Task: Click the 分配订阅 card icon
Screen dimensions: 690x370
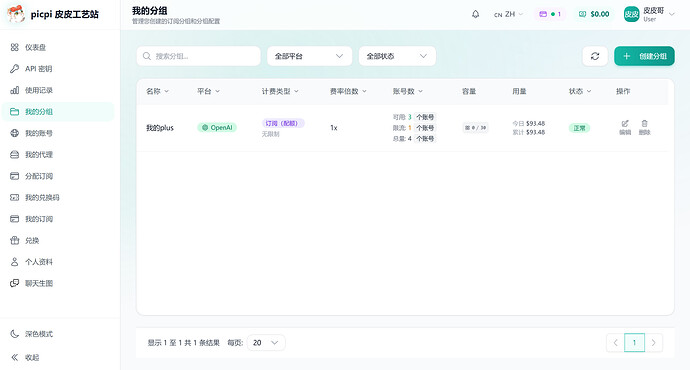Action: click(x=15, y=176)
